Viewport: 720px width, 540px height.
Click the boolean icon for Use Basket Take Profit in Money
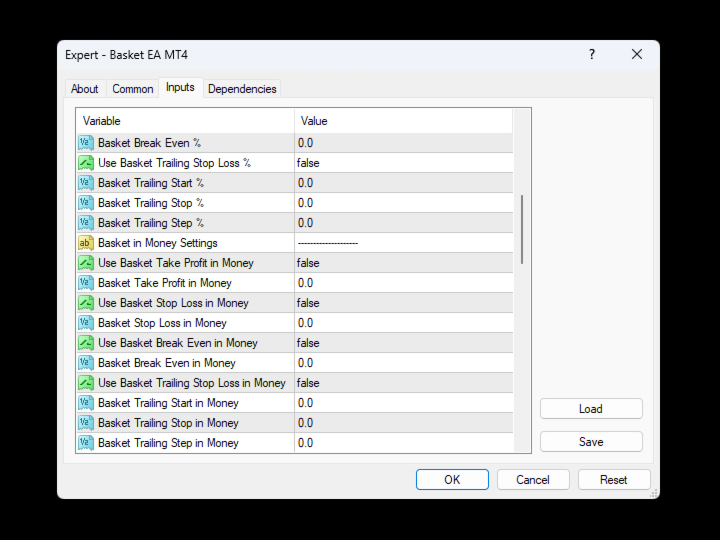click(86, 263)
